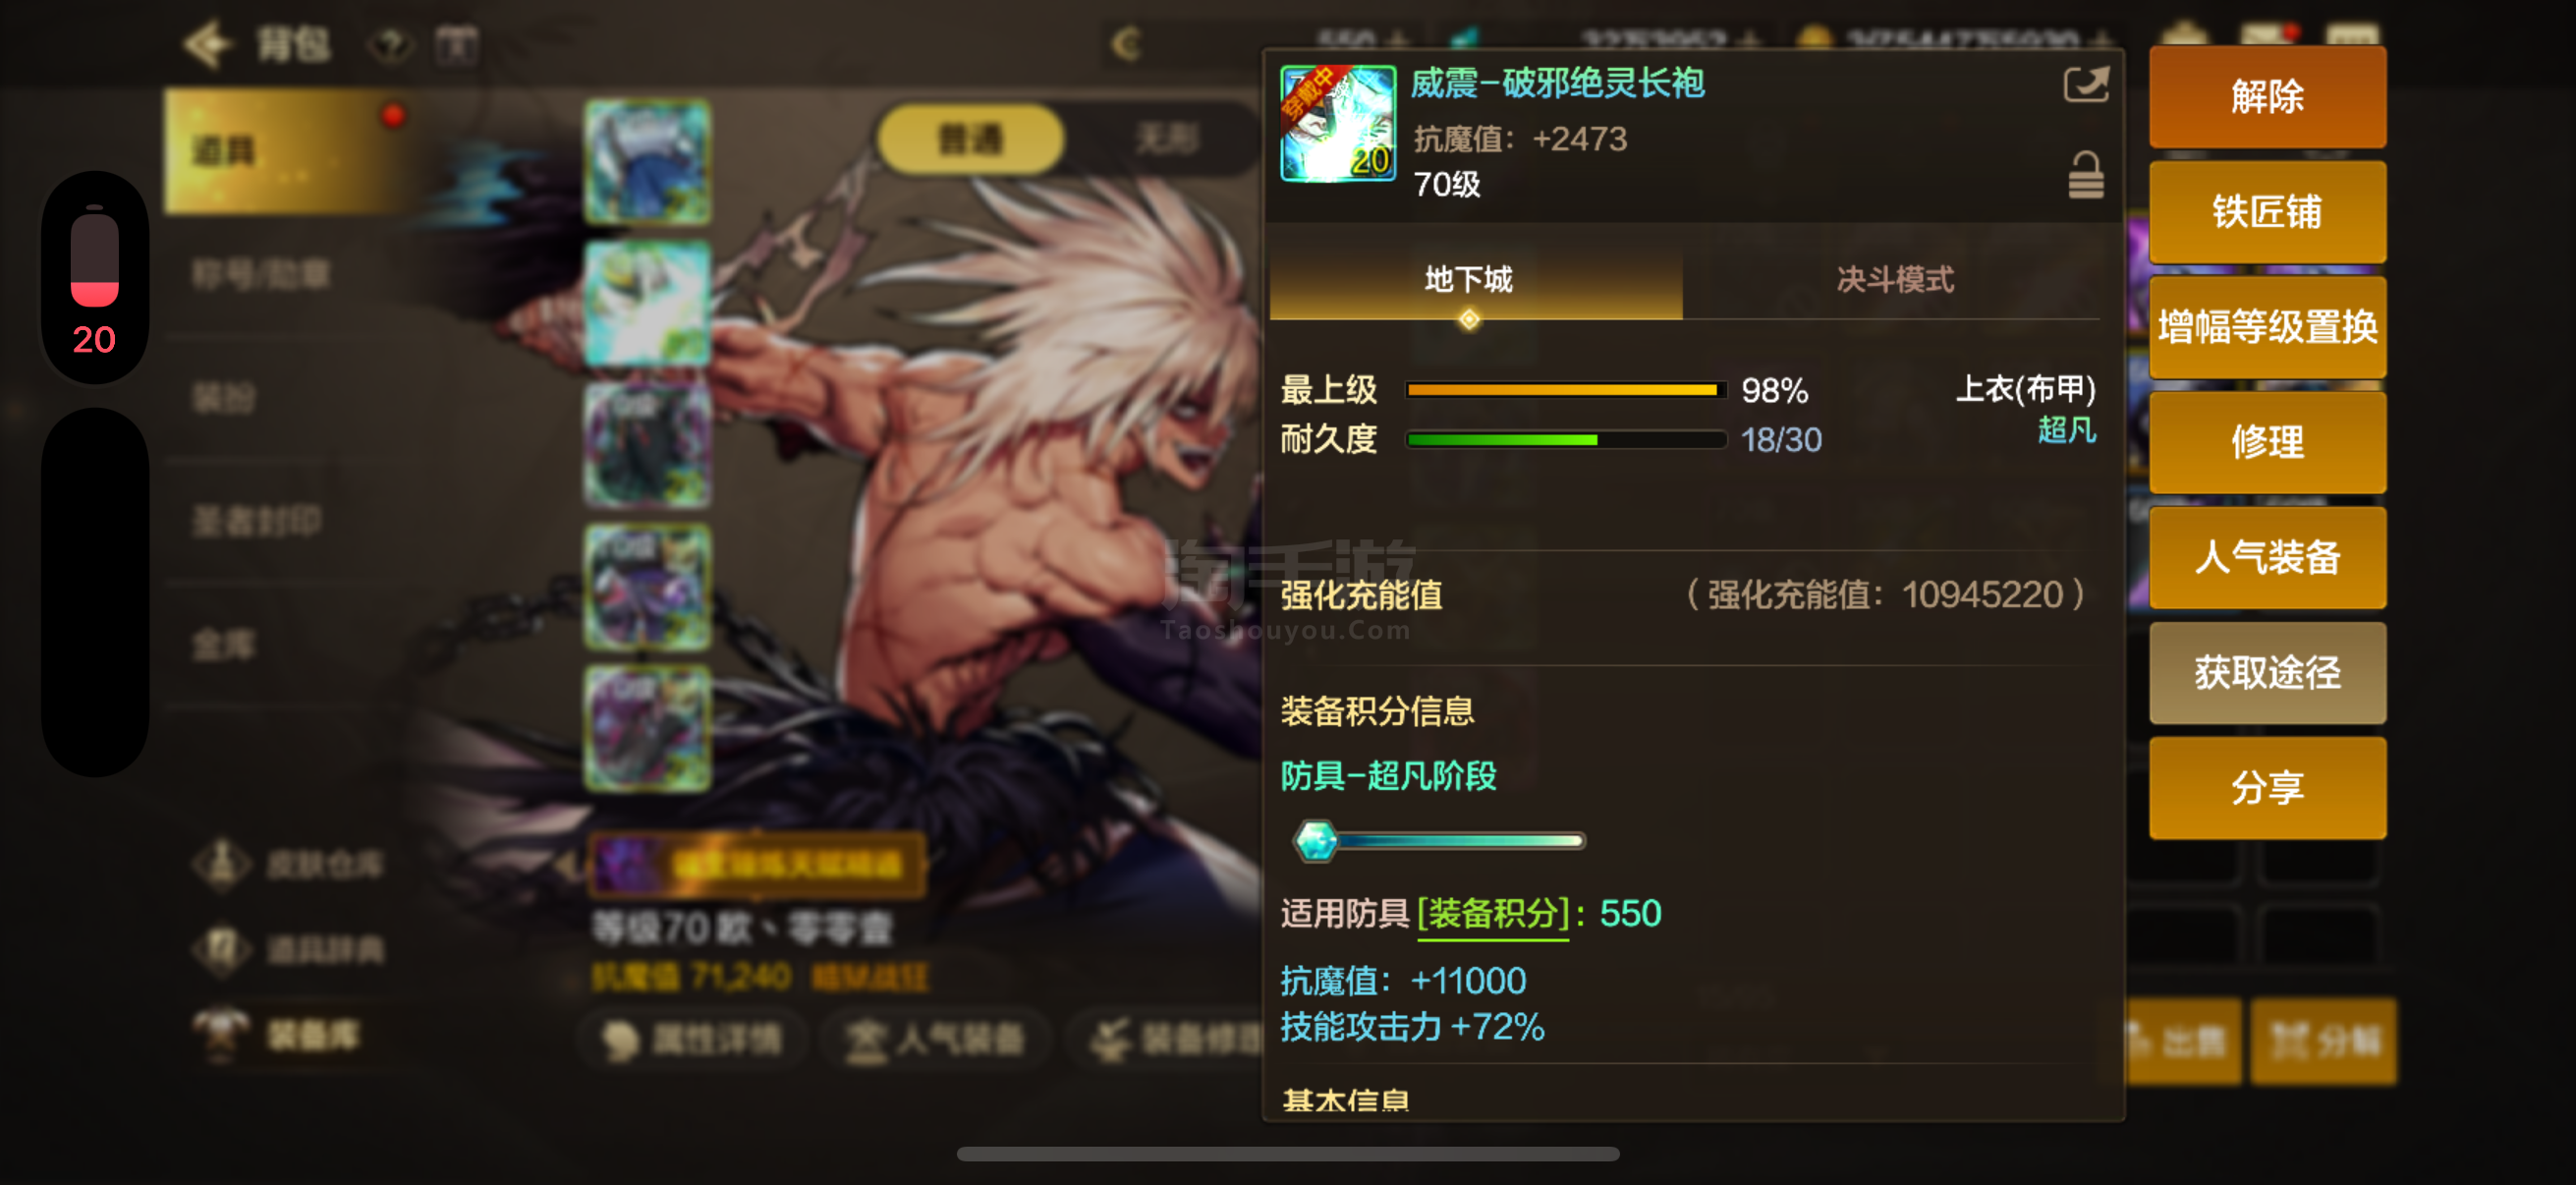Viewport: 2576px width, 1185px height.
Task: Open the 铁匠铺 blacksmith button
Action: (2267, 212)
